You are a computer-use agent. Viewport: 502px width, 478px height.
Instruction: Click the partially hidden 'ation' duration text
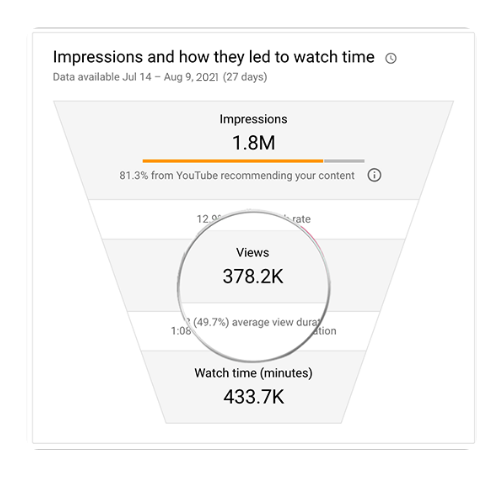(x=325, y=331)
